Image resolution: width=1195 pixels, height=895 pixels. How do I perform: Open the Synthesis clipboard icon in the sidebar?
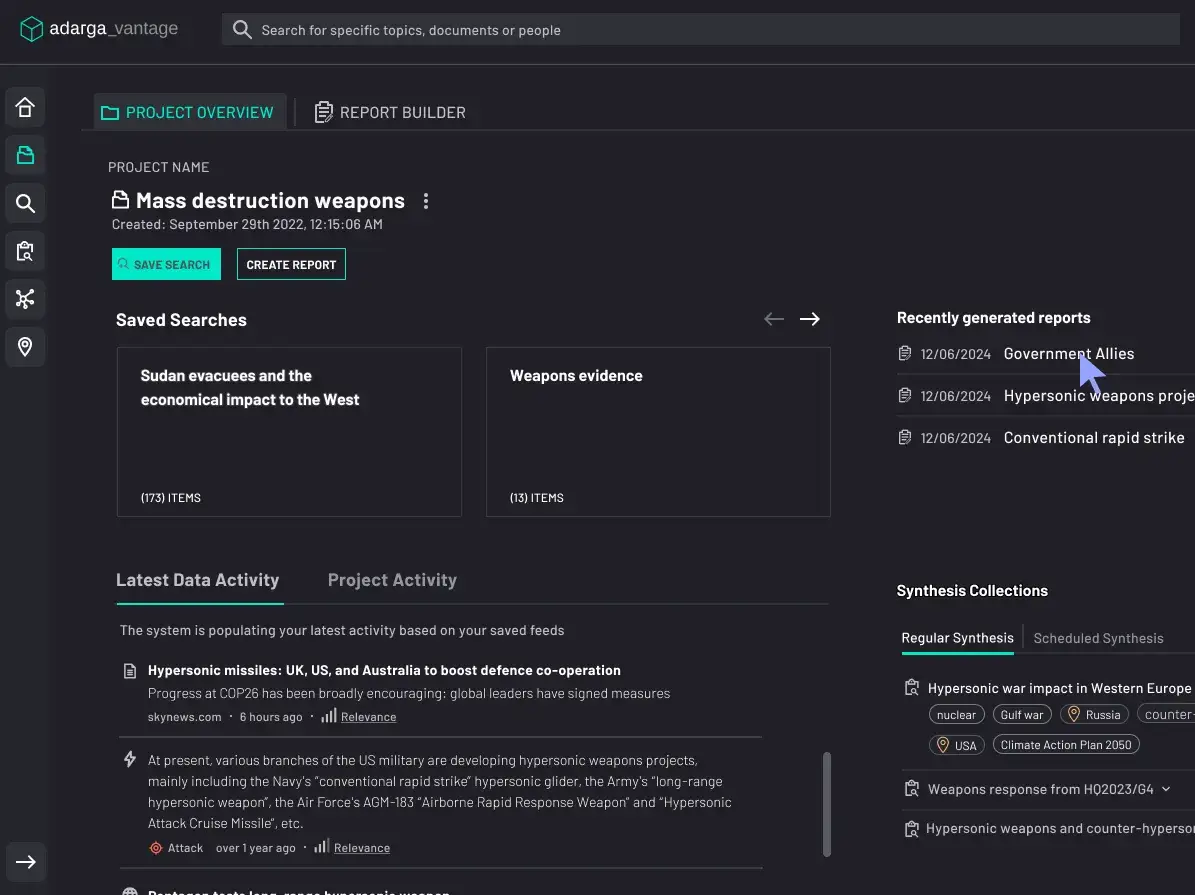pos(26,251)
